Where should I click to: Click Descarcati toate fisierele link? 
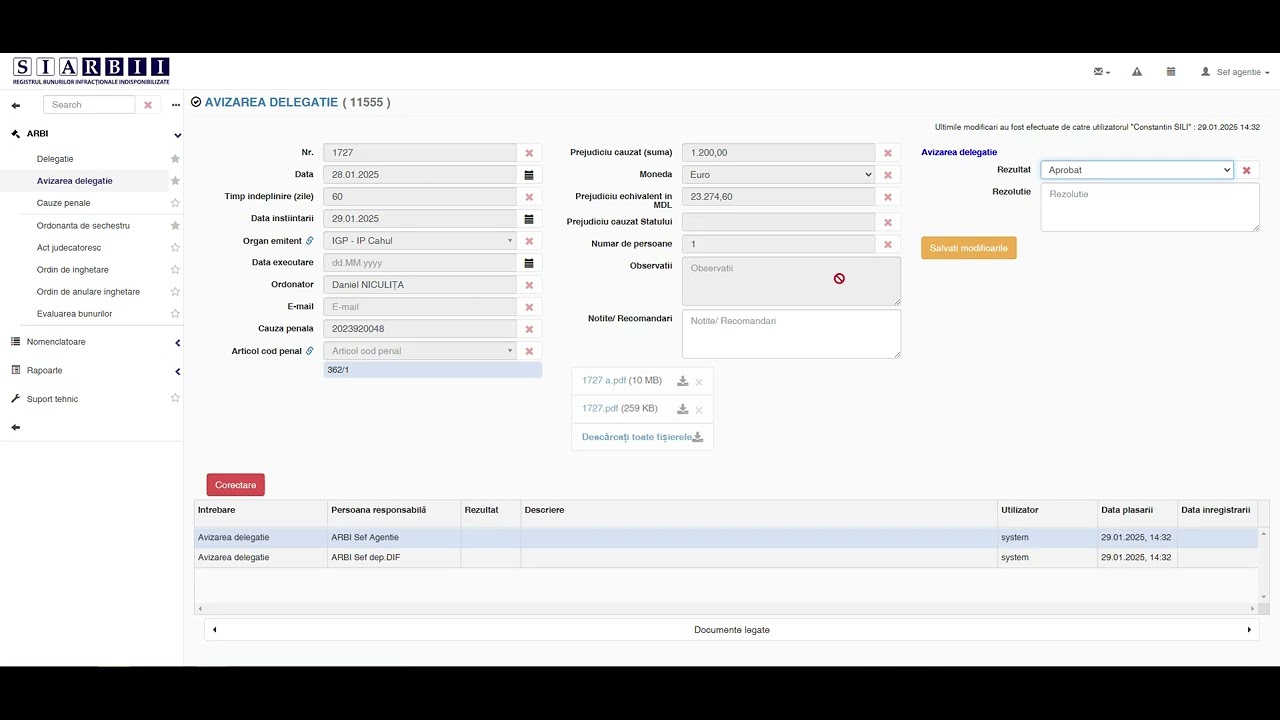pos(642,437)
